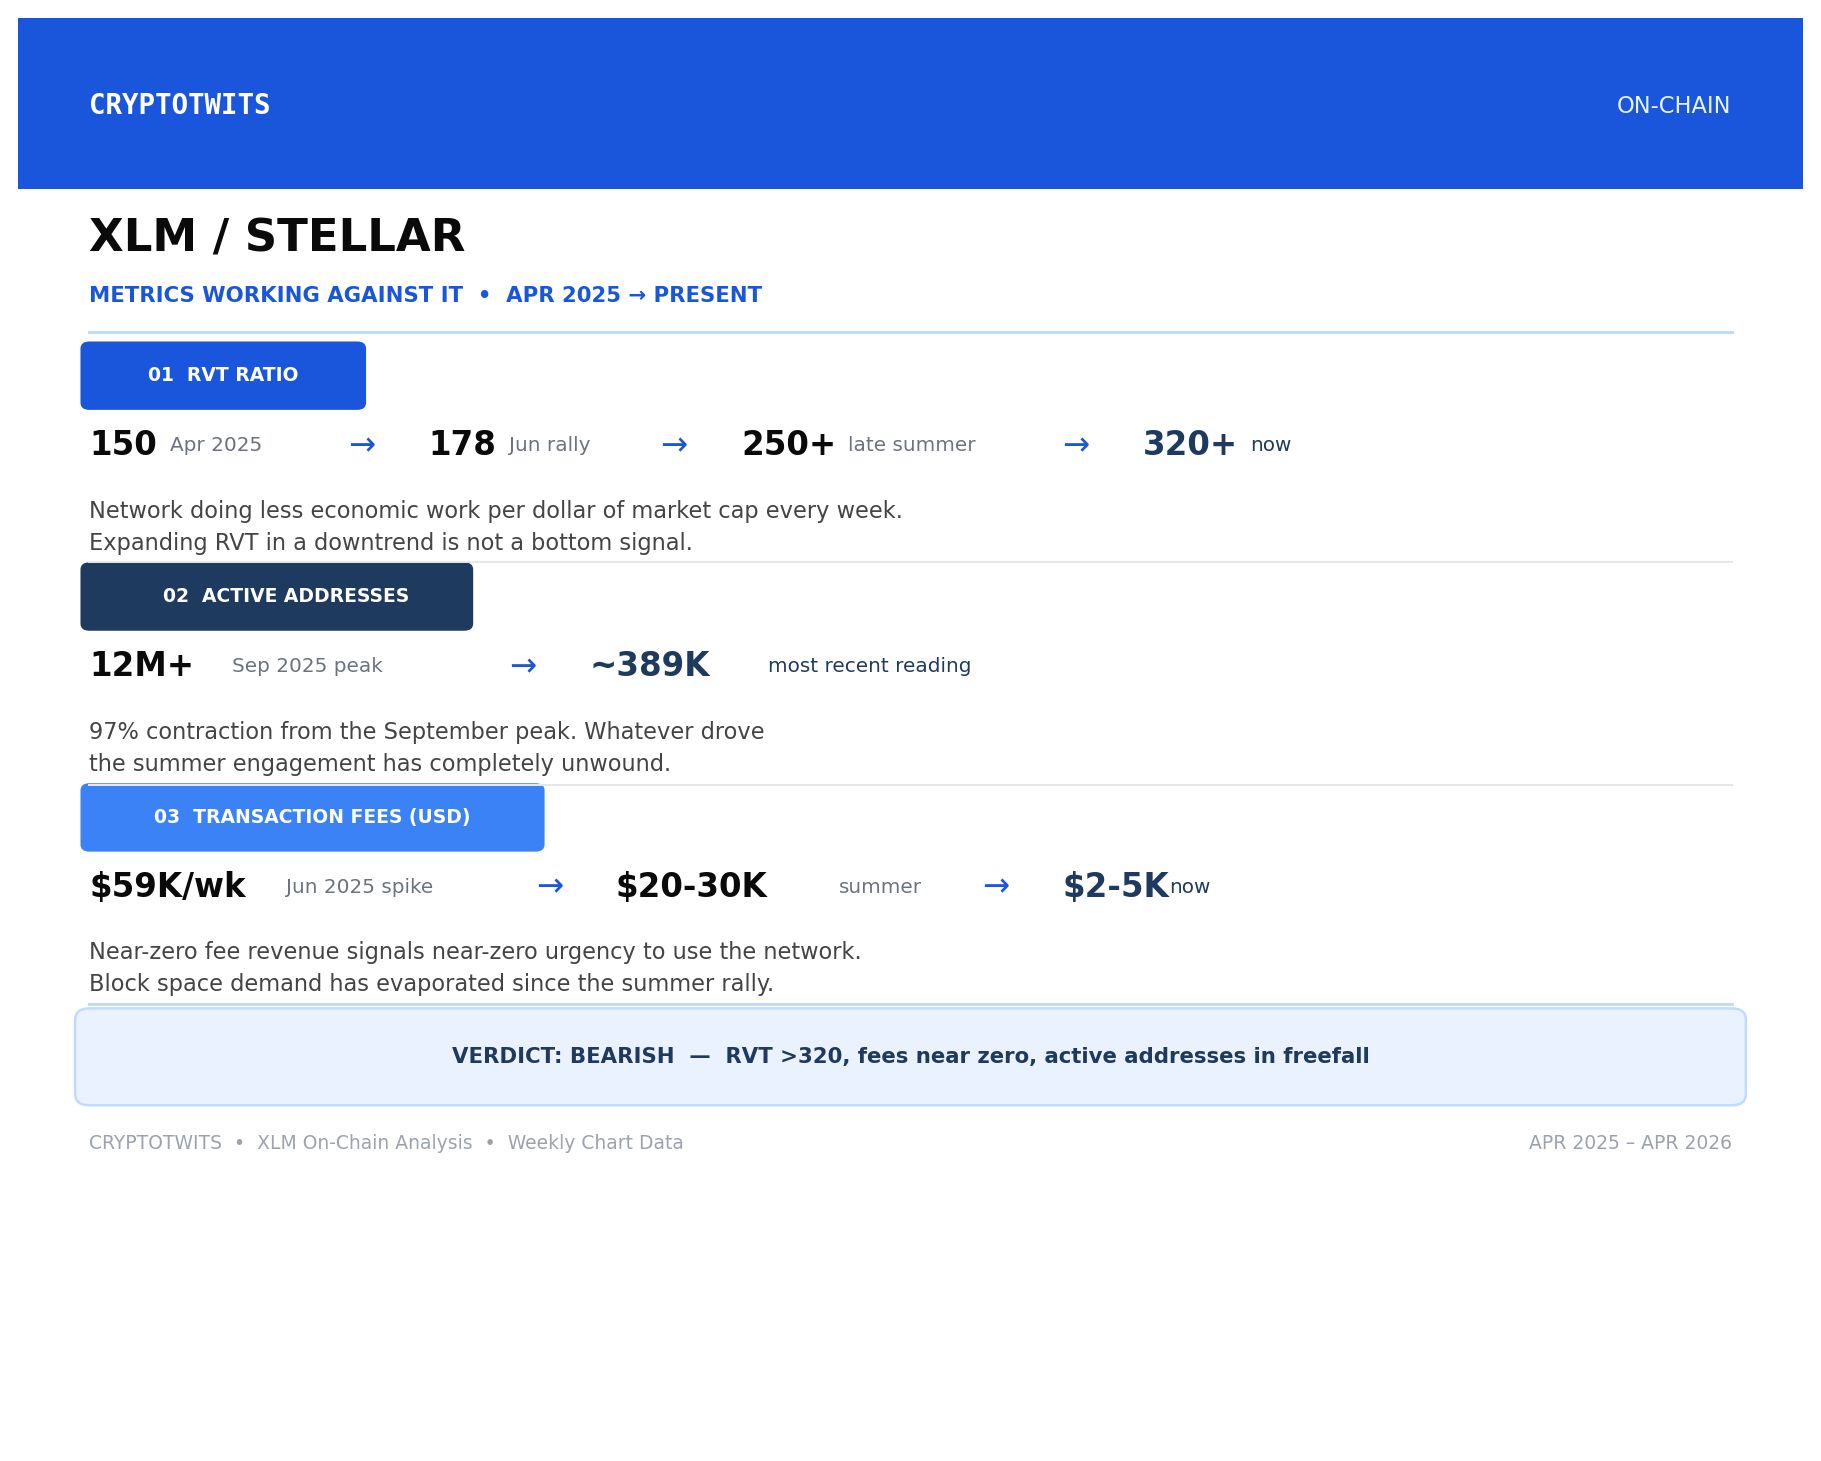Click the Sep 2025 peak label
The width and height of the screenshot is (1821, 1461).
coord(307,666)
